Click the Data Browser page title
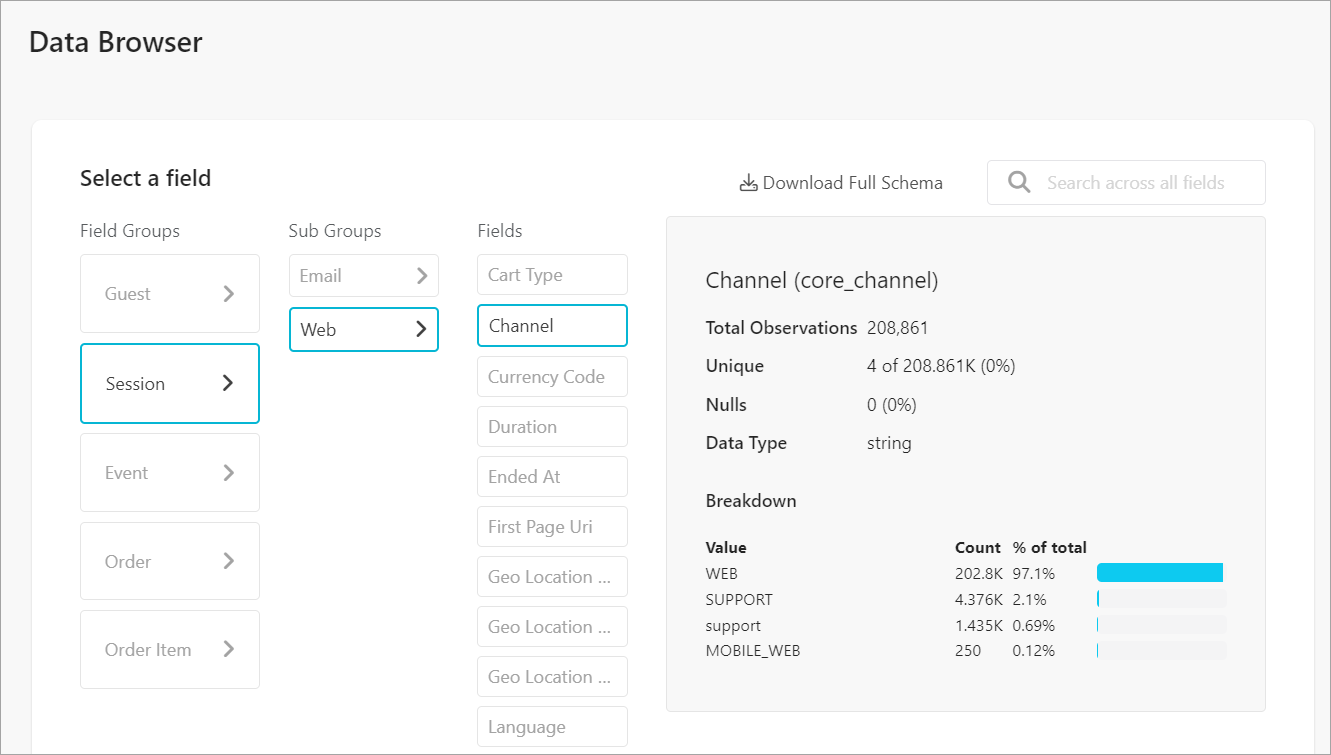This screenshot has width=1331, height=755. (116, 42)
